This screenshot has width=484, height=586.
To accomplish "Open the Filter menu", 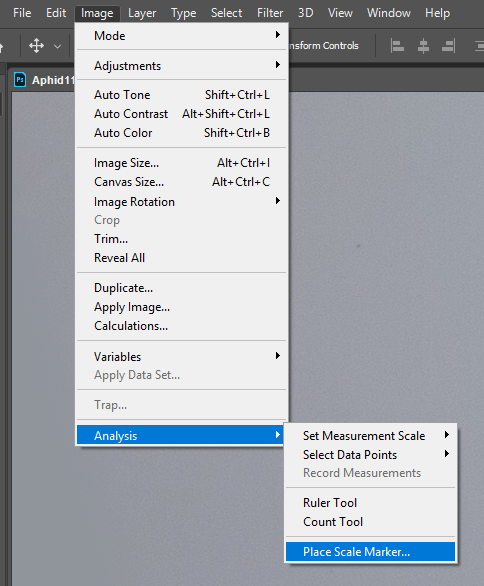I will 270,13.
